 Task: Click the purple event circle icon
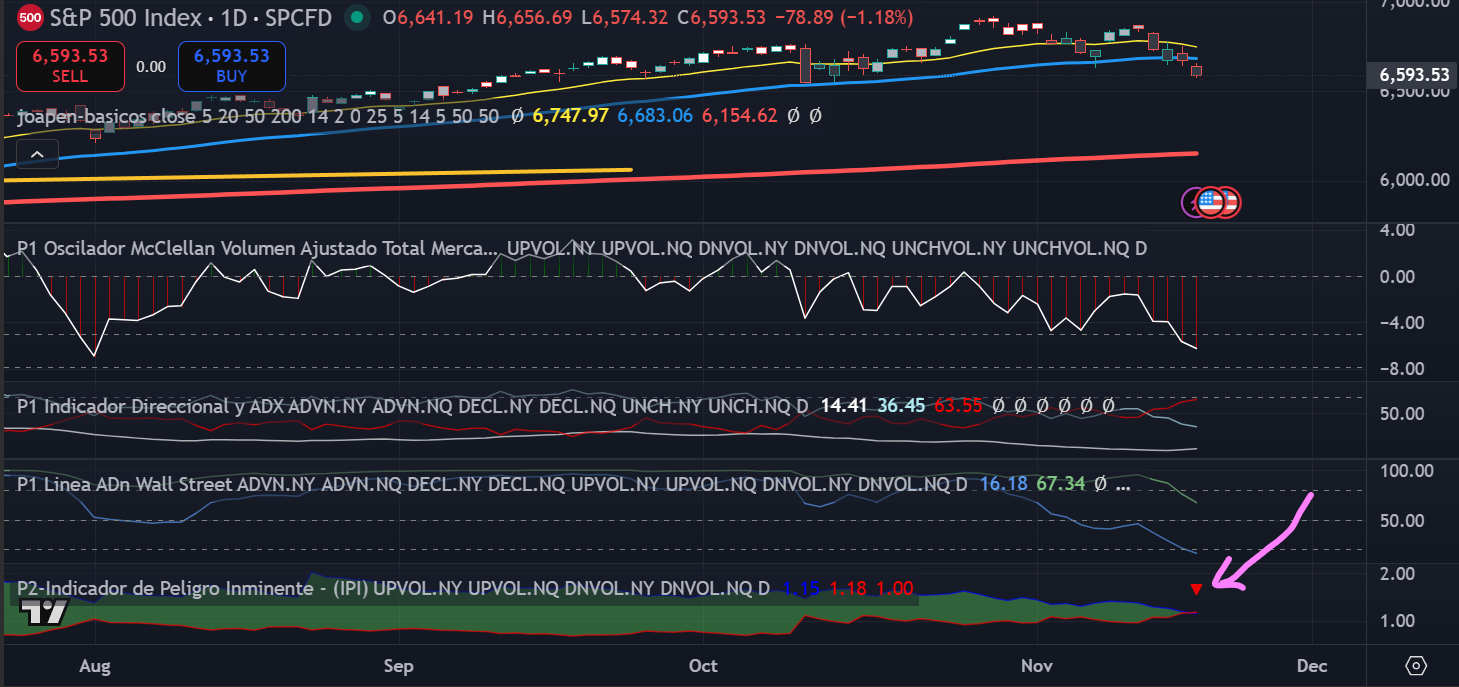click(x=1194, y=202)
